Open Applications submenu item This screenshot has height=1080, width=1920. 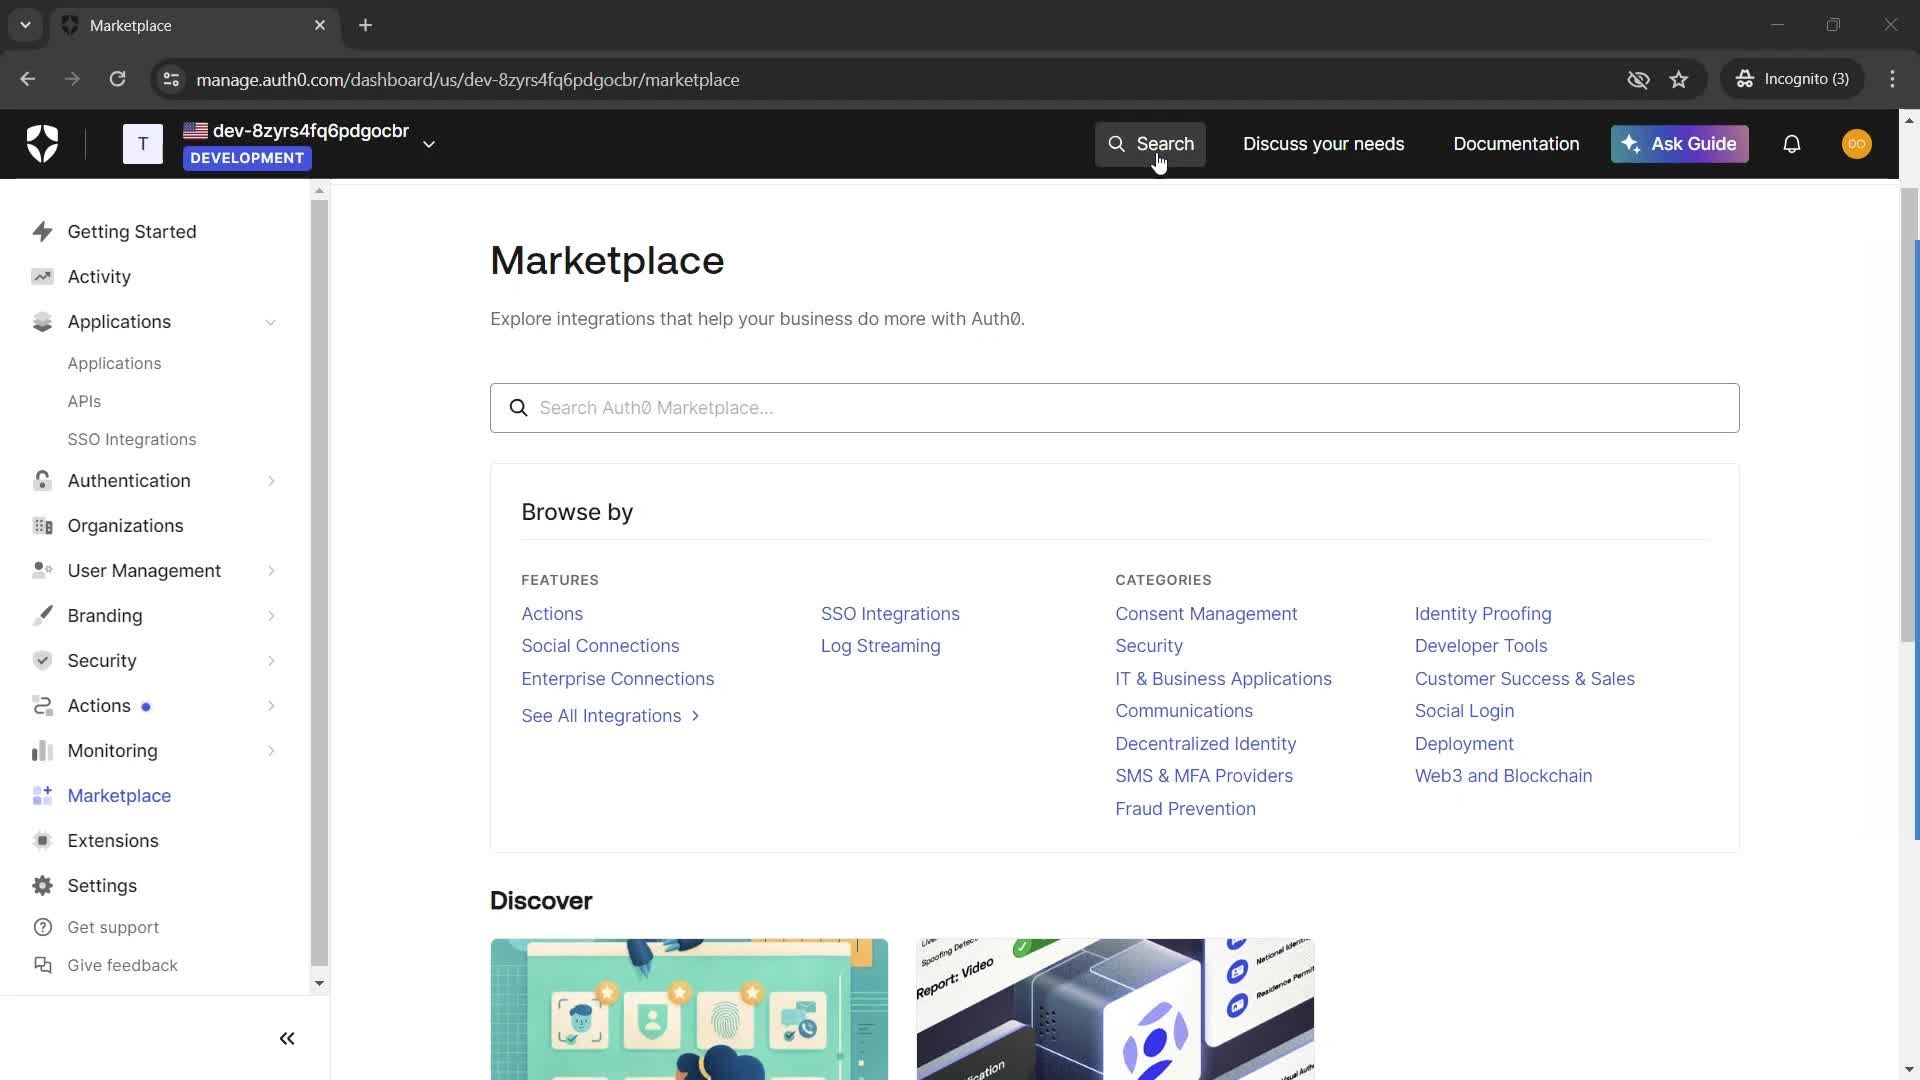click(x=114, y=364)
